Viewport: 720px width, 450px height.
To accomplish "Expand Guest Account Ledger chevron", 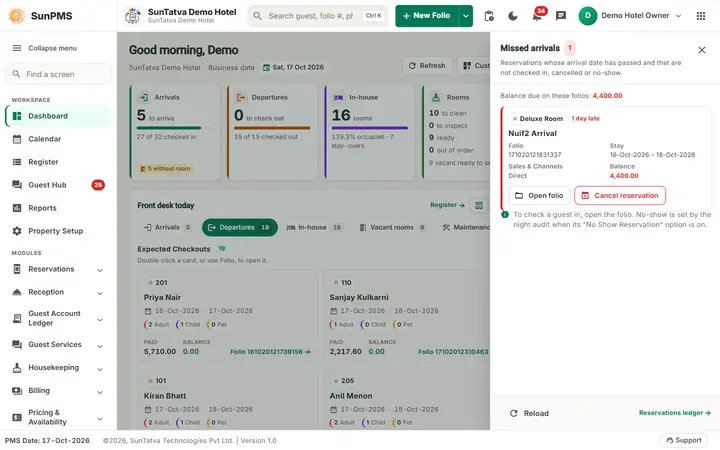I will tap(100, 320).
